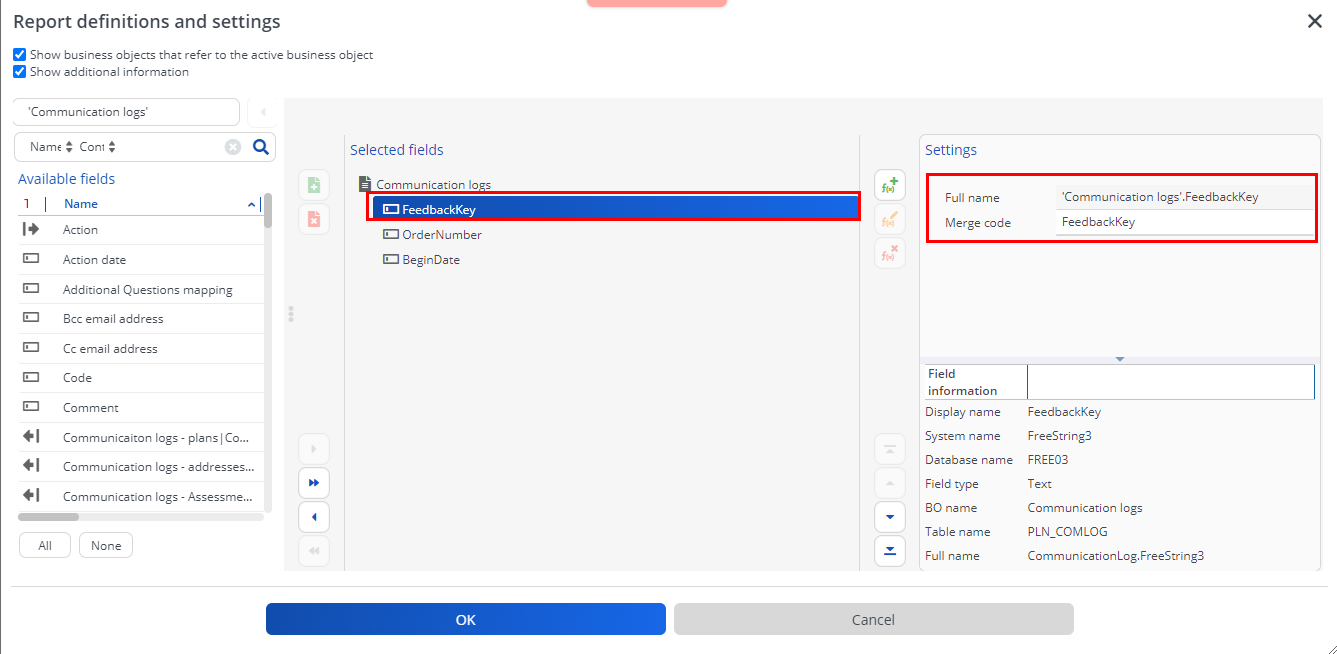The height and width of the screenshot is (654, 1337).
Task: Select 'Code' in available fields
Action: point(140,377)
